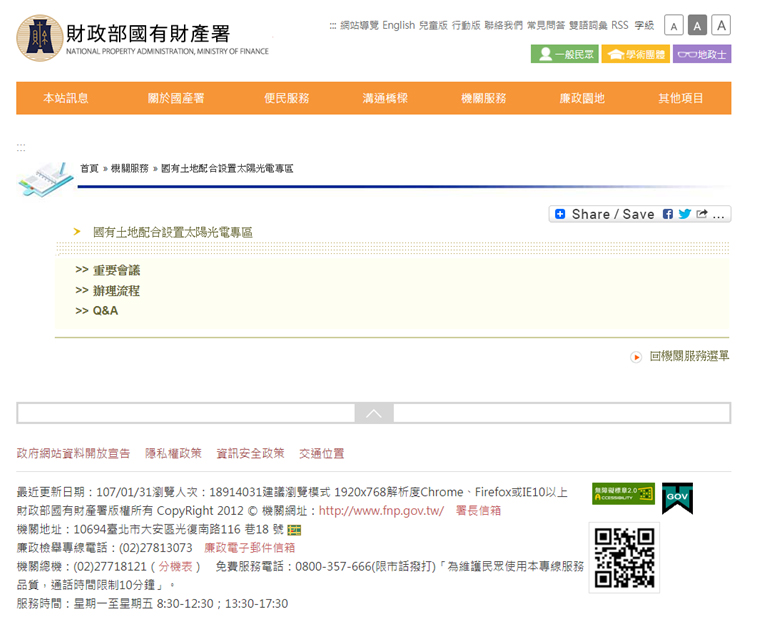
Task: Expand the footer panel with up chevron
Action: [x=374, y=413]
